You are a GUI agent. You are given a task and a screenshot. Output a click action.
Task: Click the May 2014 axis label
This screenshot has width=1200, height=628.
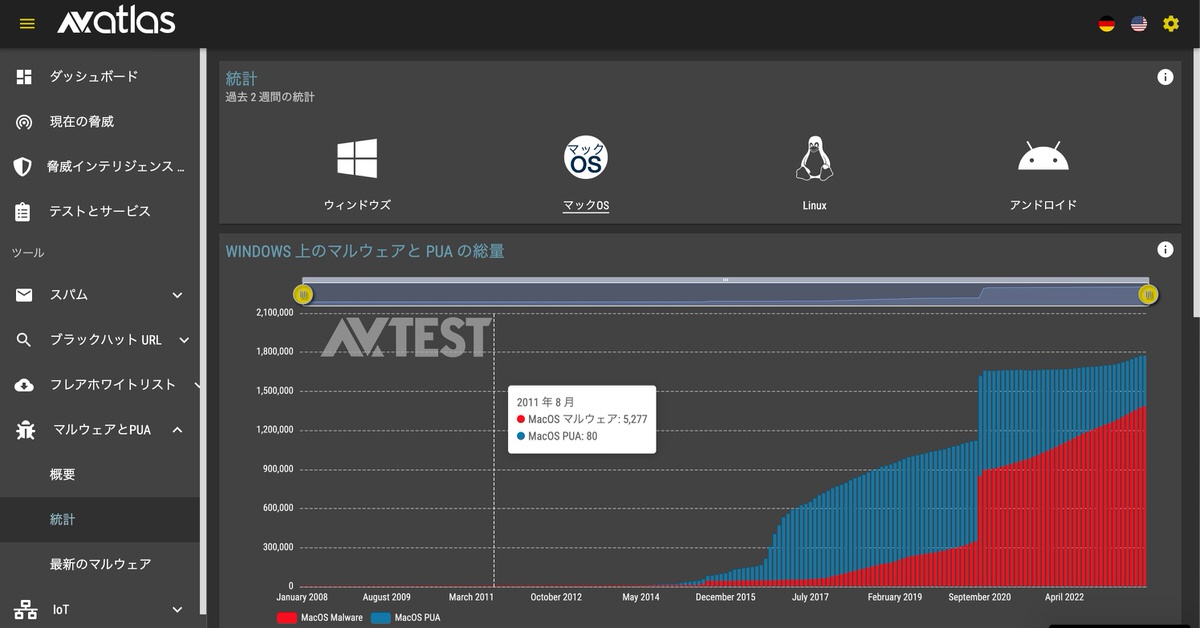coord(641,598)
